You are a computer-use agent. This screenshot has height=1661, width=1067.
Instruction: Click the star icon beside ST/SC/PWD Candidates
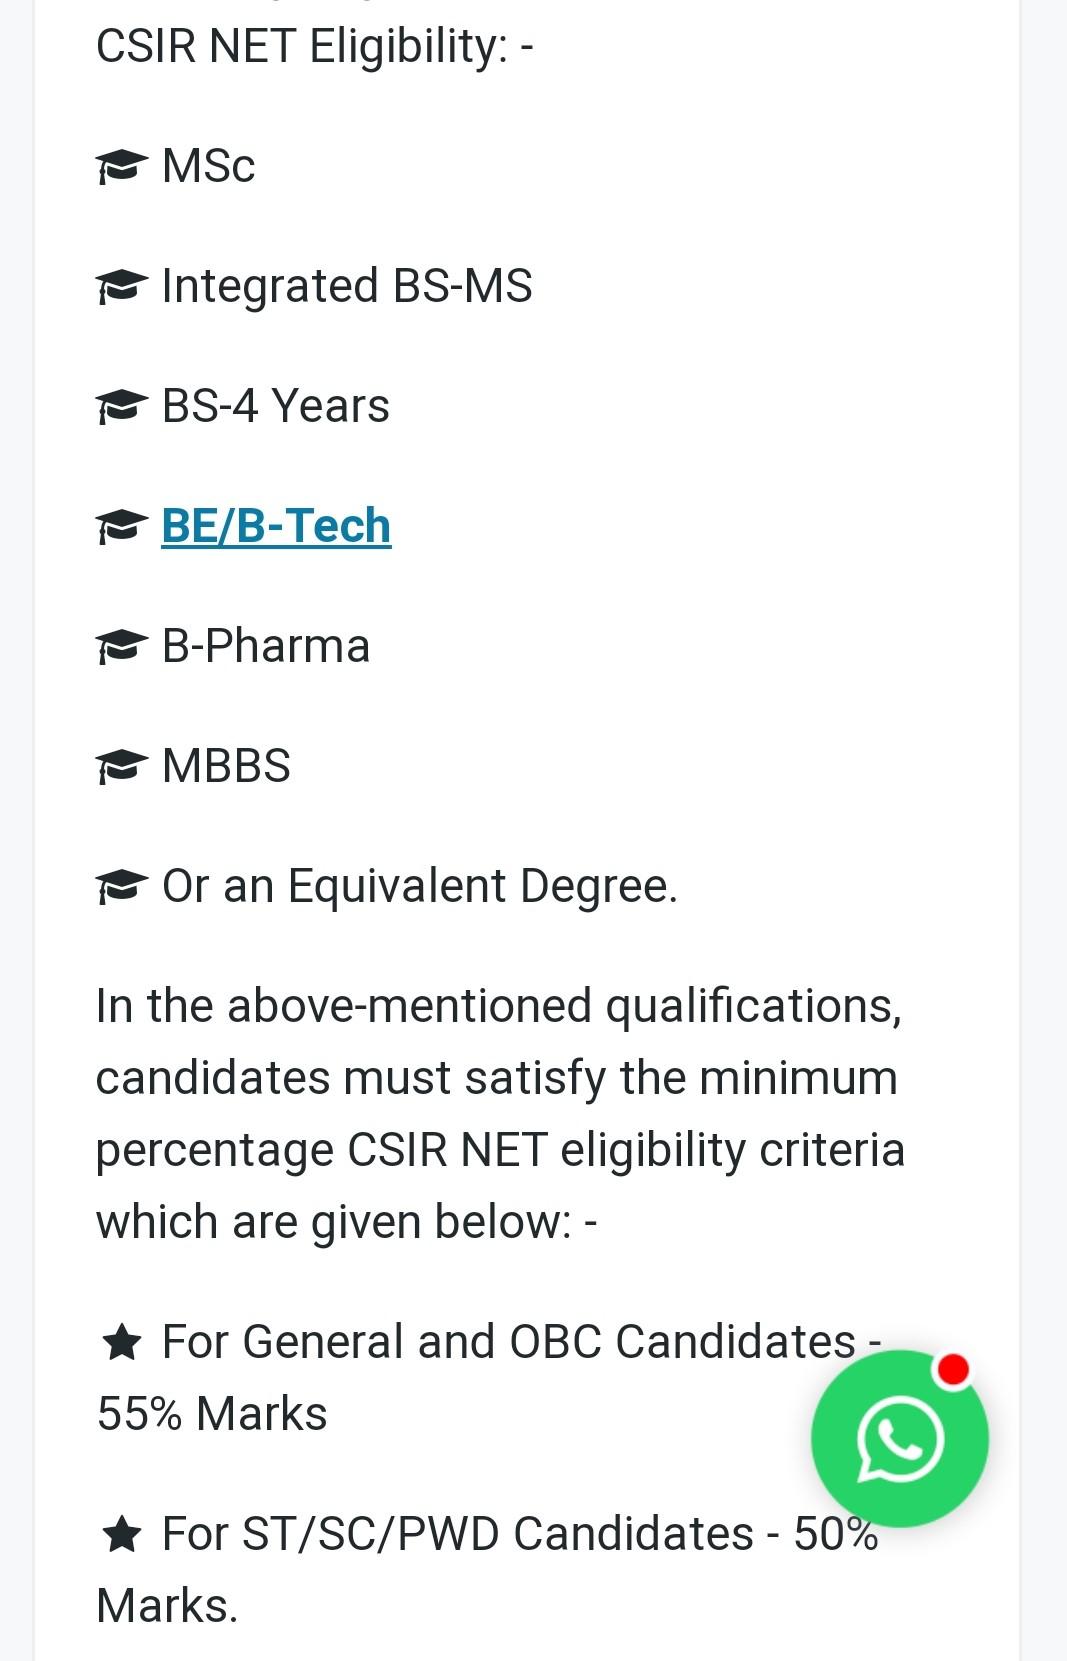coord(122,1534)
